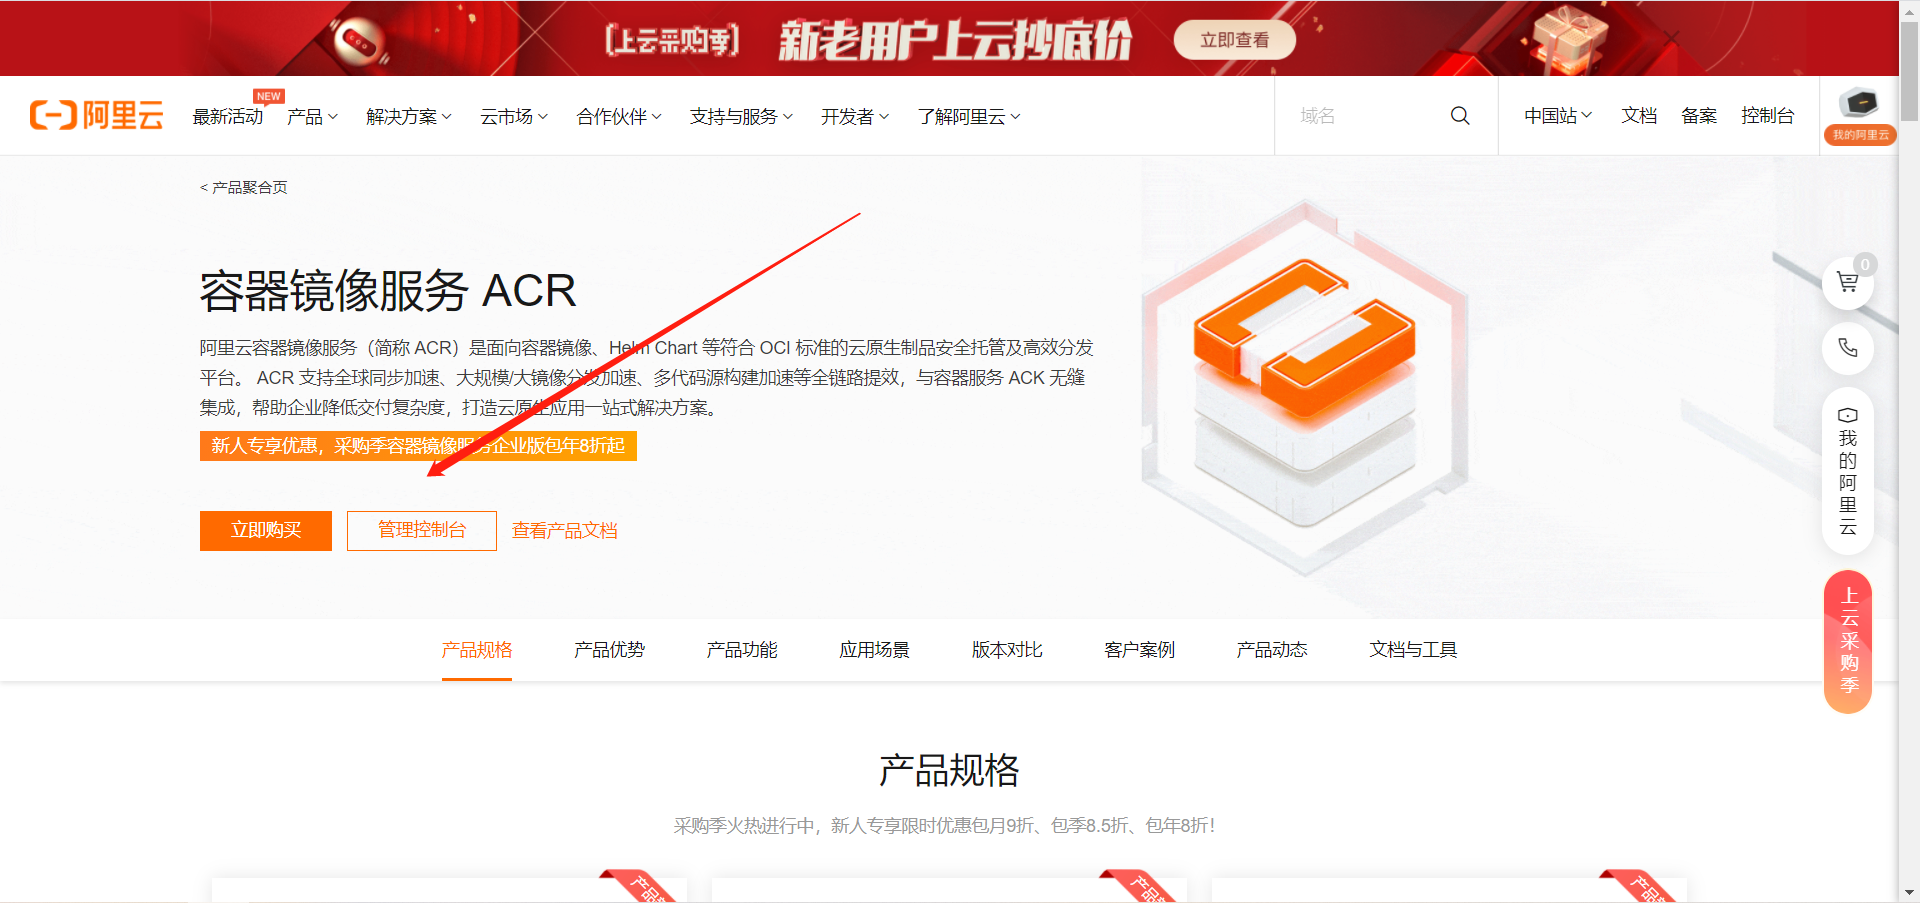Select the 产品规格 tab

coord(477,650)
